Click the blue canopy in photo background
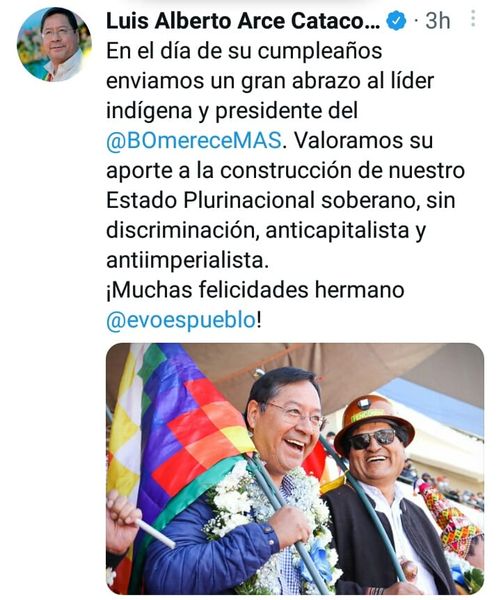Viewport: 501px width, 600px height. click(440, 404)
